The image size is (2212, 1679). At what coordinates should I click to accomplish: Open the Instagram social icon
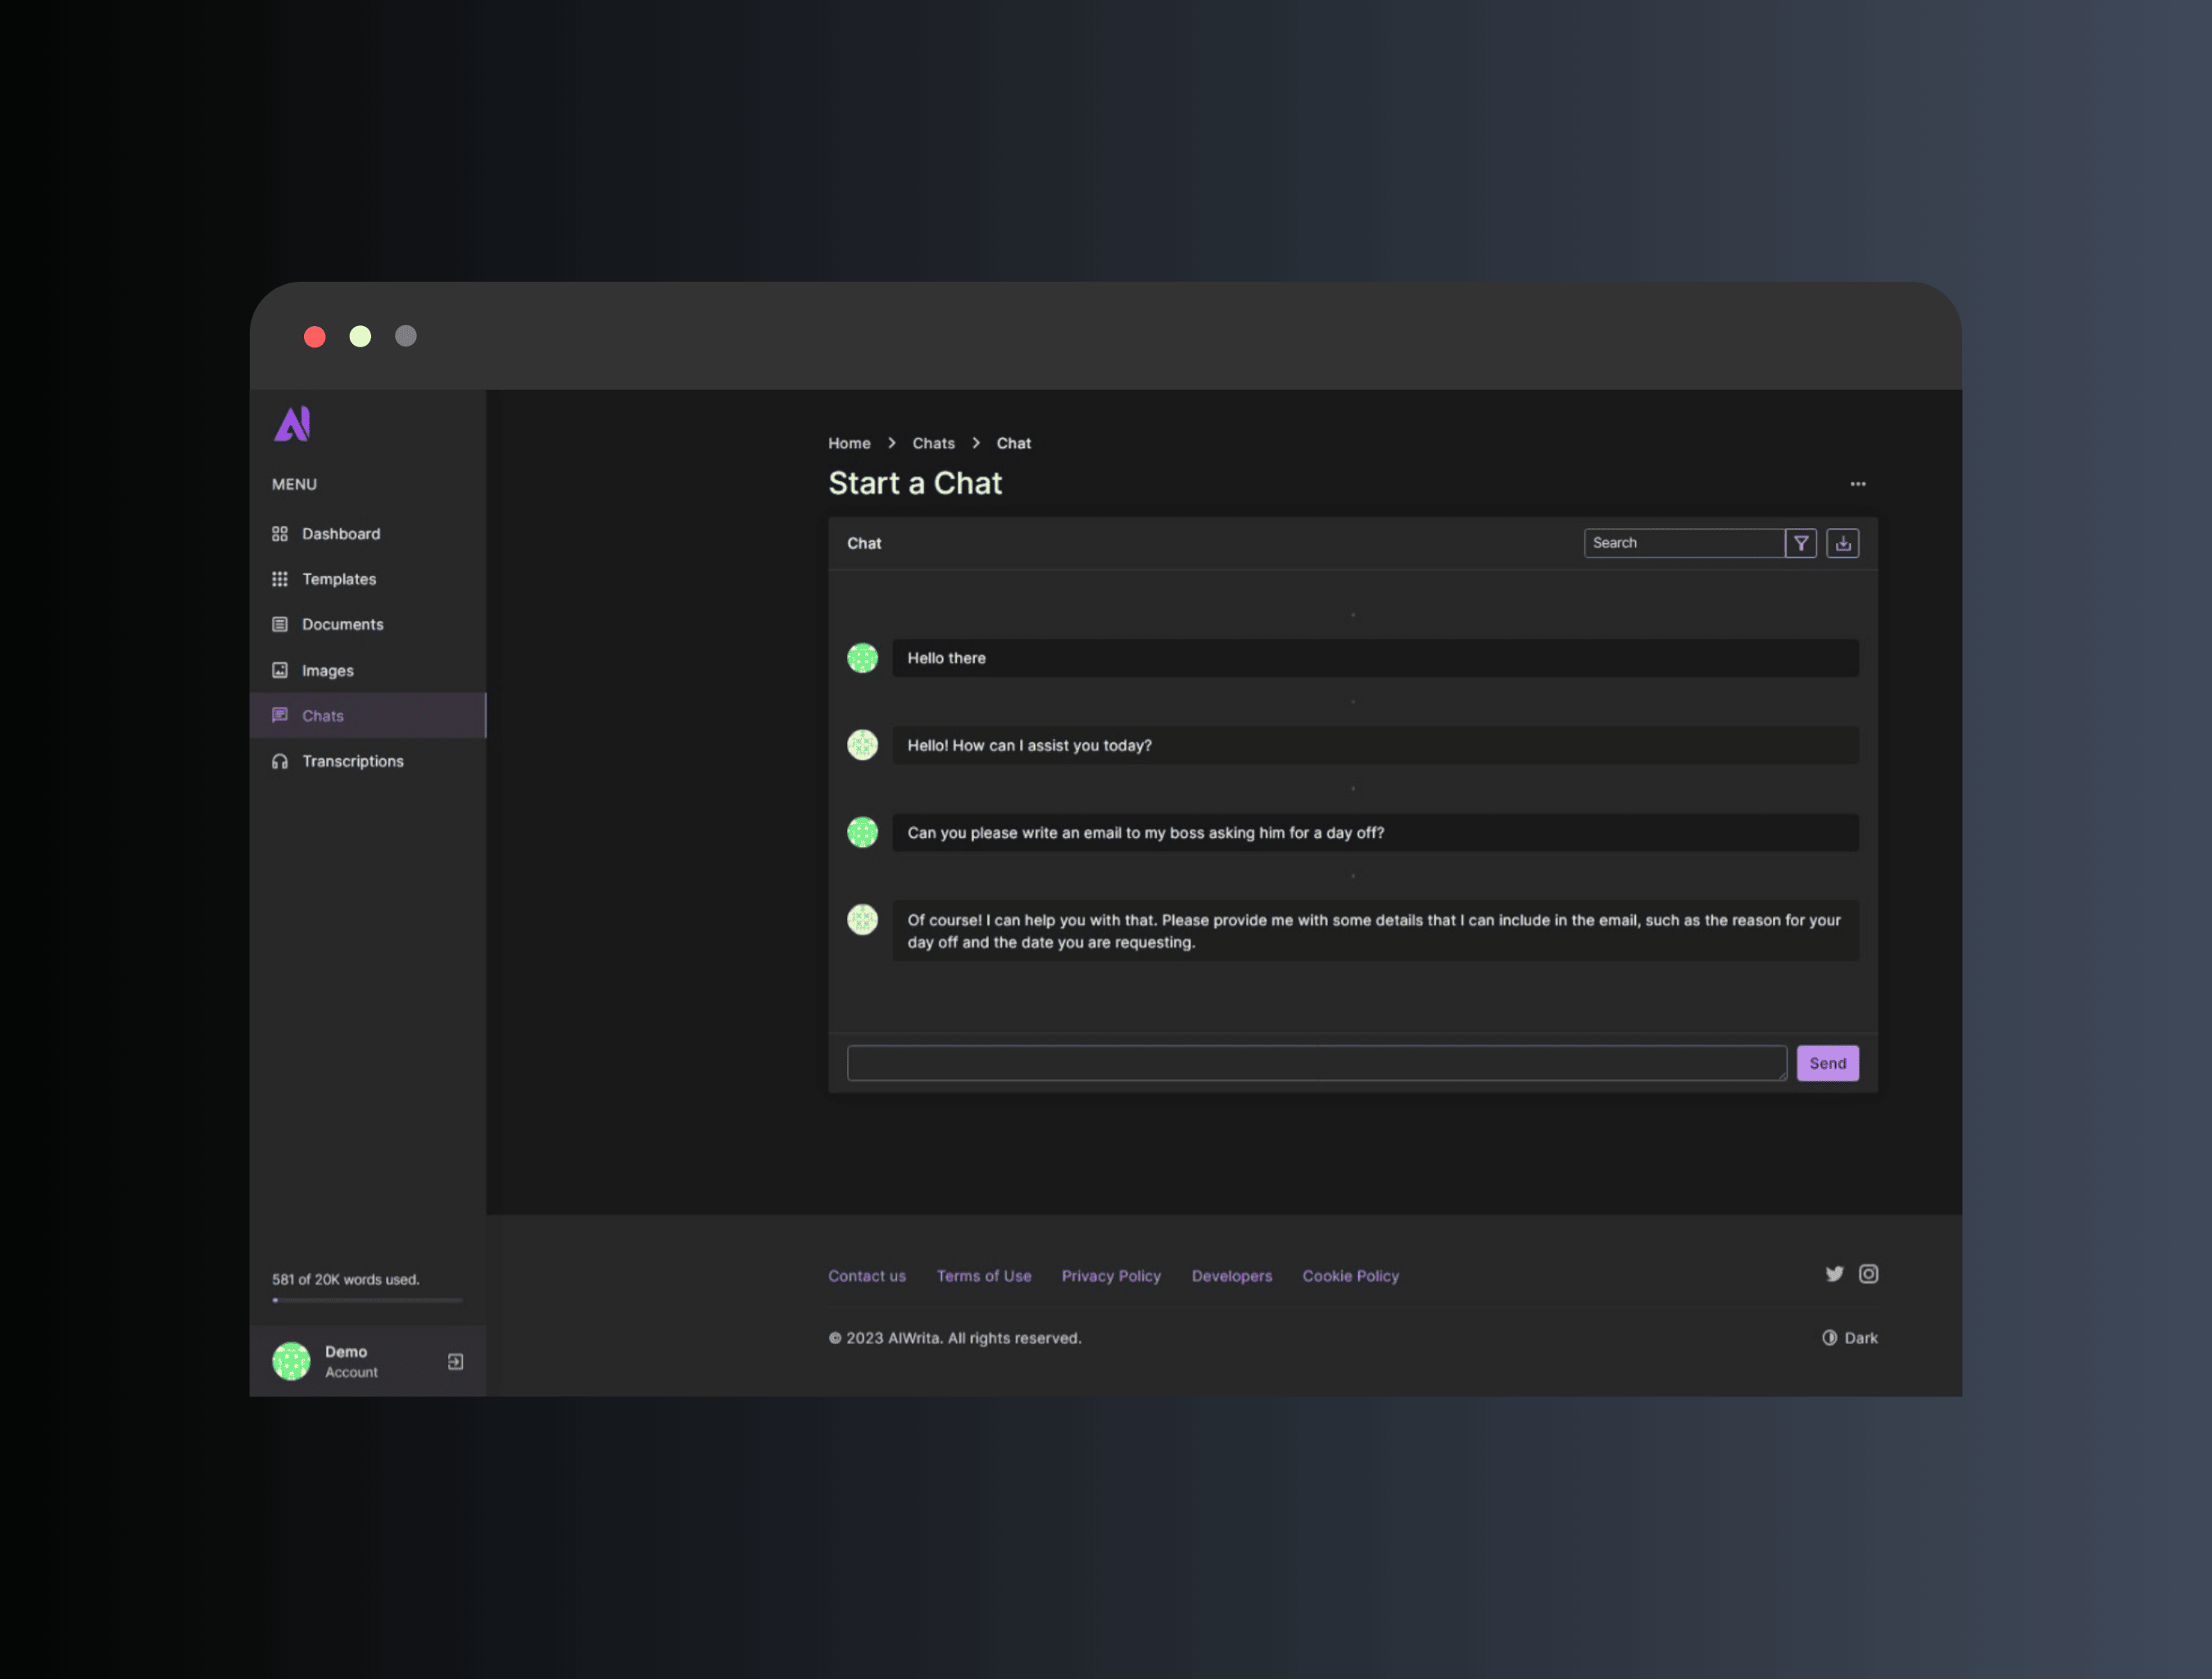click(x=1868, y=1274)
